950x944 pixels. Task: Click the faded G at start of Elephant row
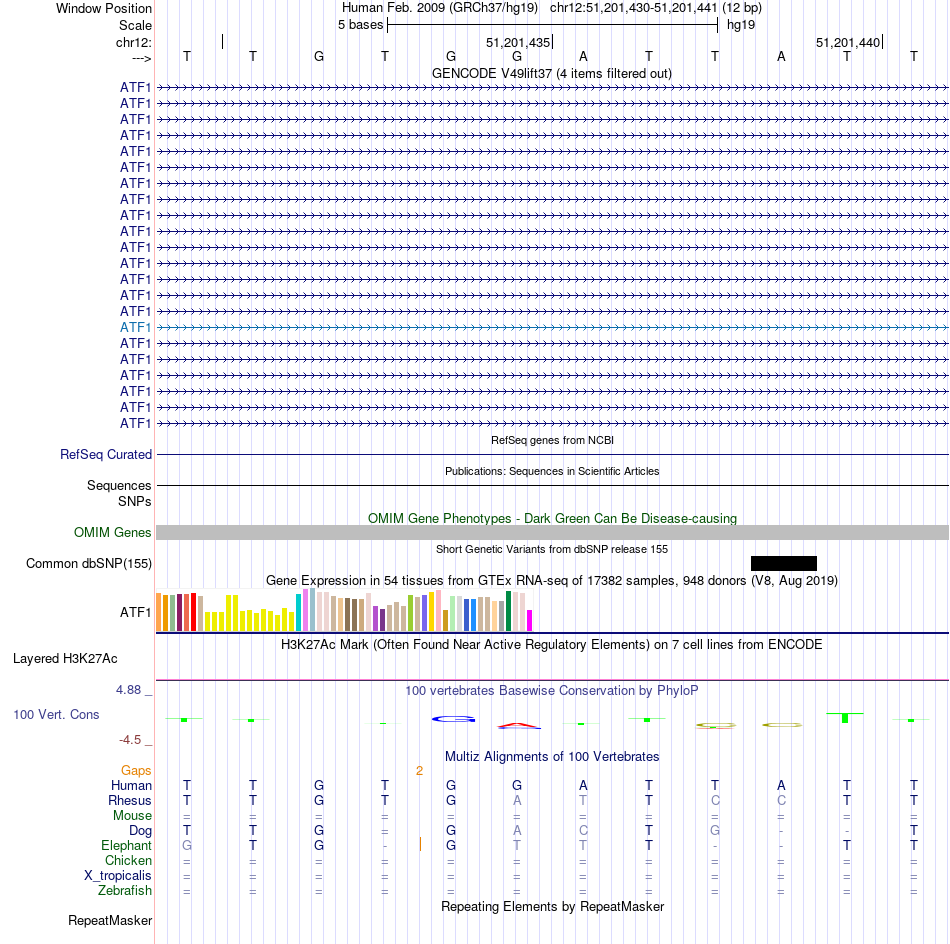coord(187,845)
